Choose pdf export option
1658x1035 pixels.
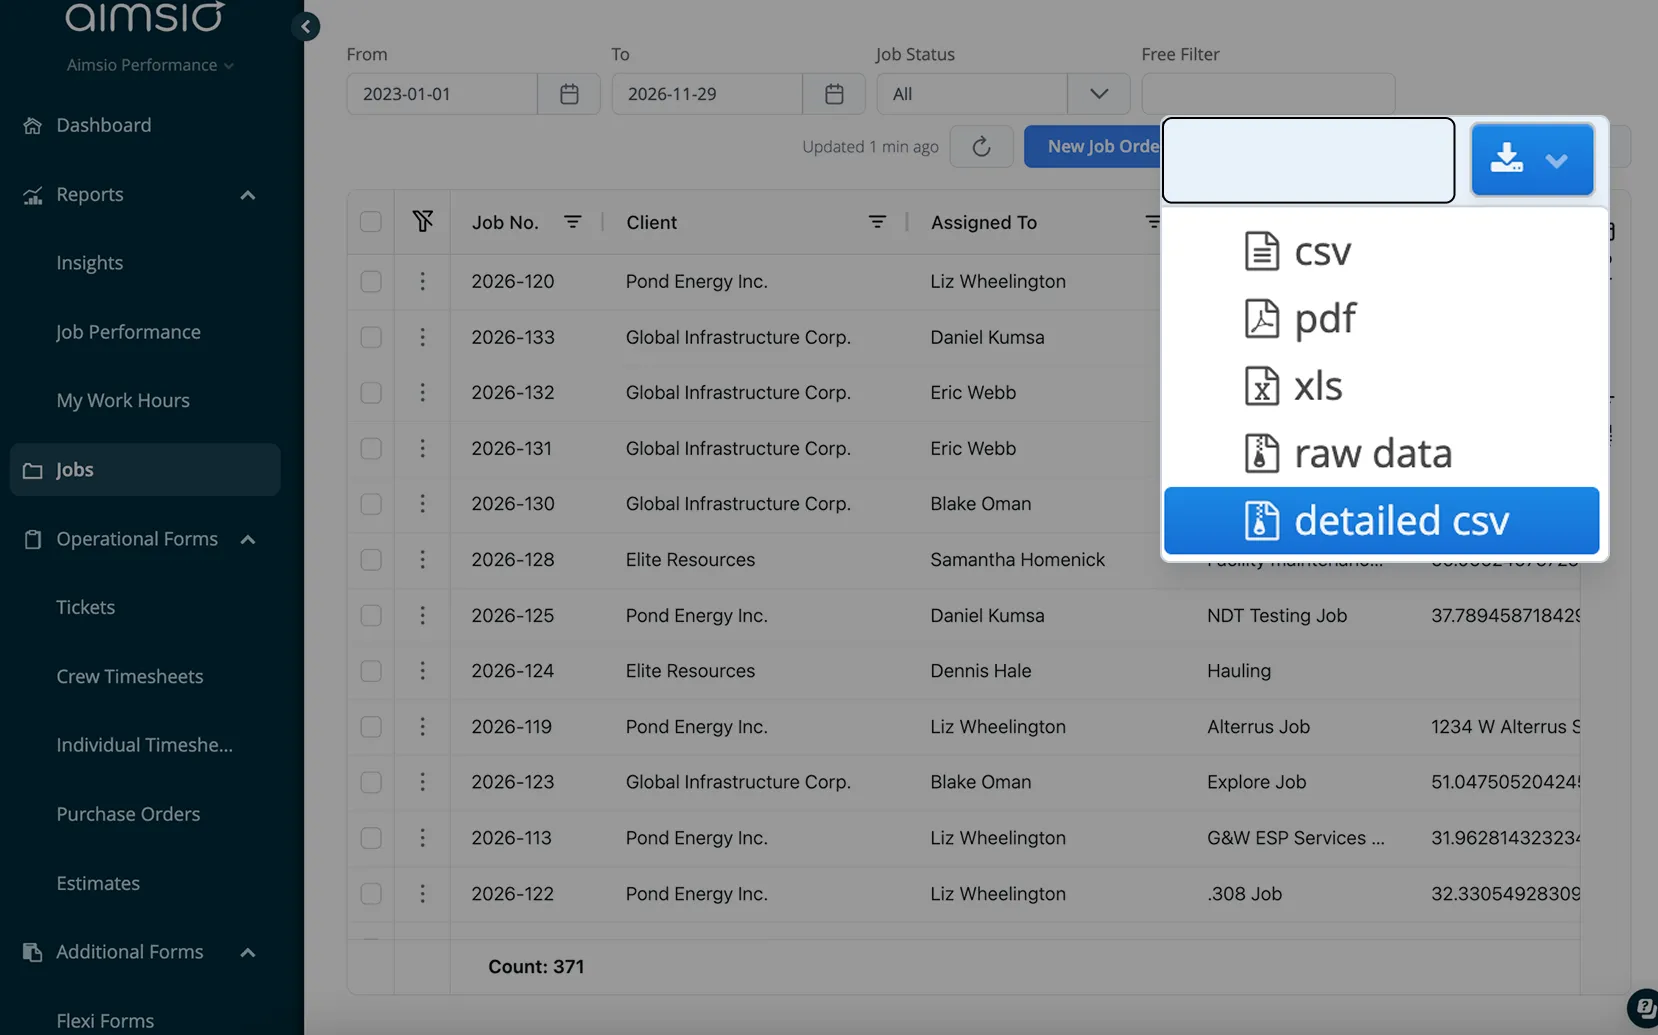[1382, 319]
